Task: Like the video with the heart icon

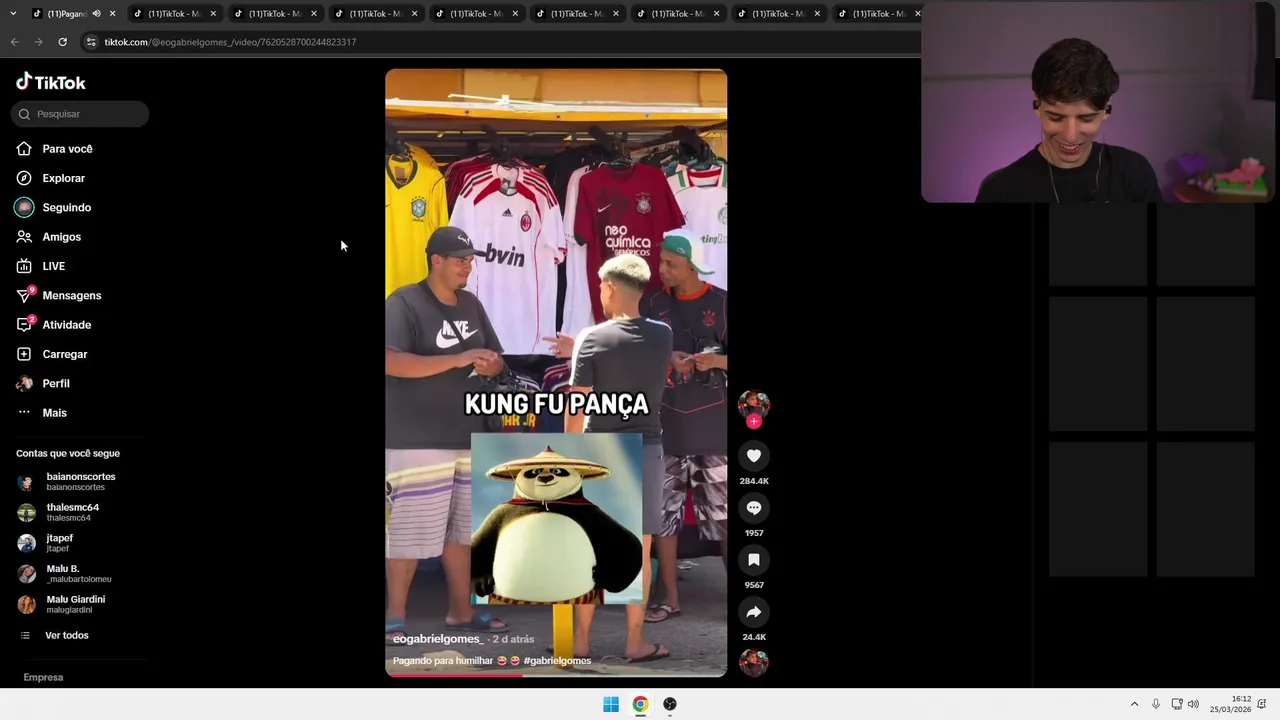Action: click(754, 456)
